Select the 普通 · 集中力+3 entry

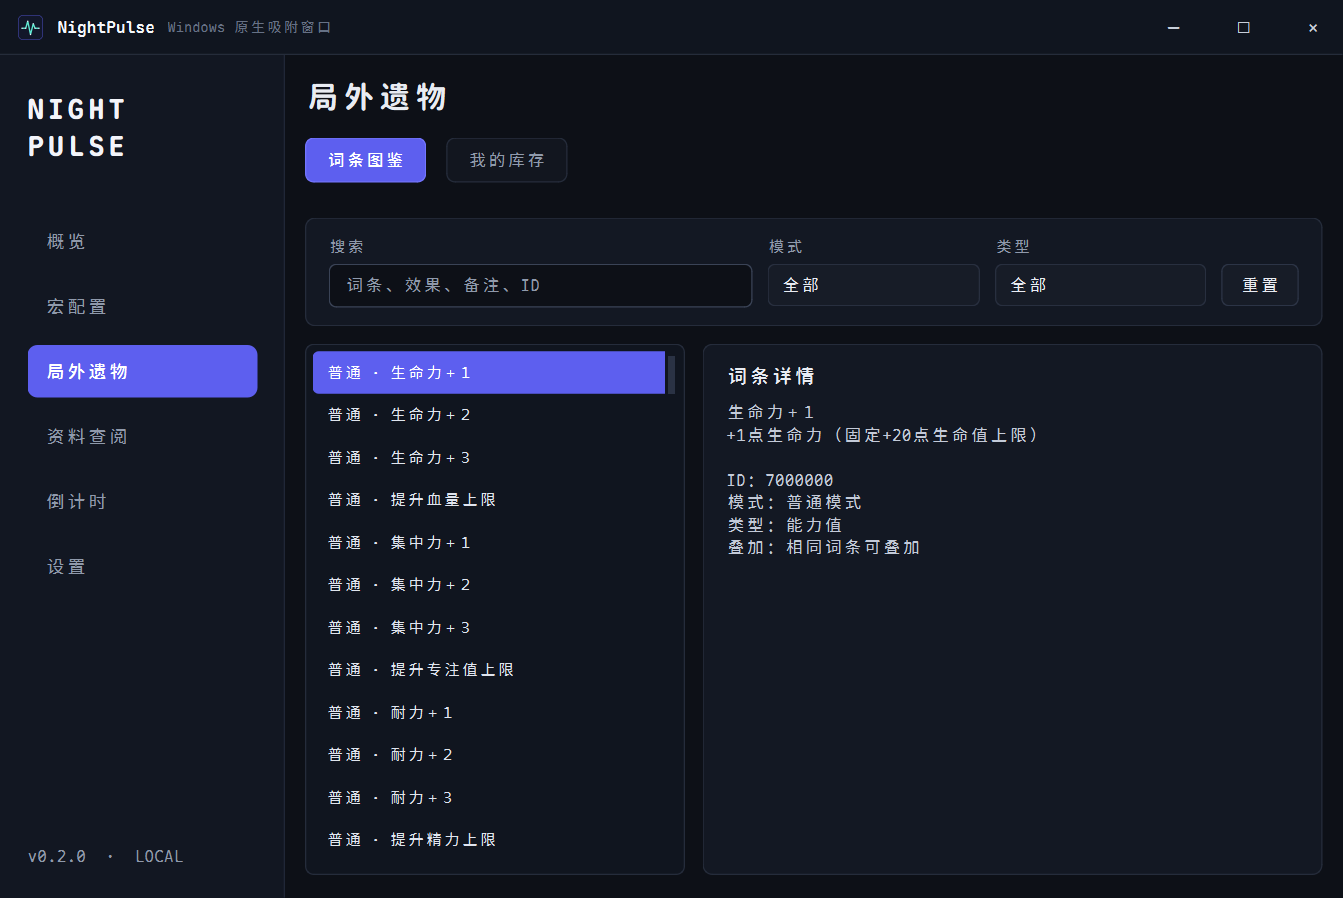[489, 627]
